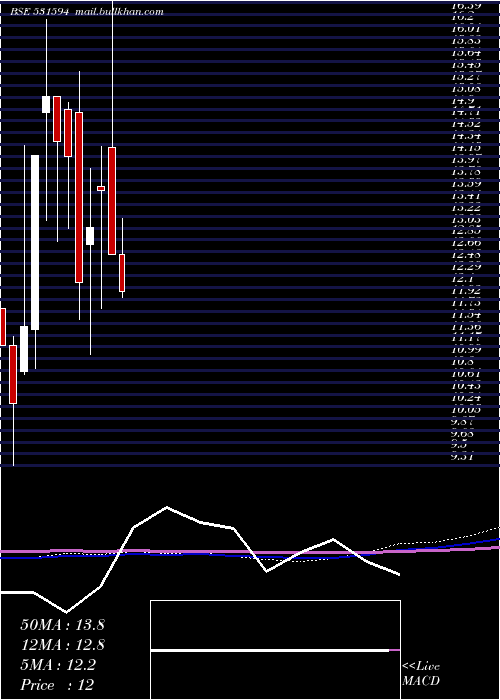
Task: Click the 5MA : 12.2 value
Action: click(58, 665)
